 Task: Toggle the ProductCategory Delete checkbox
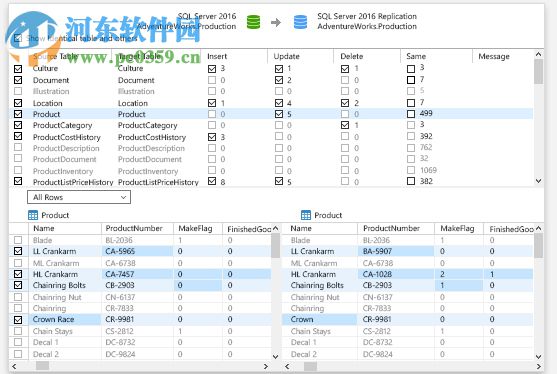point(345,125)
